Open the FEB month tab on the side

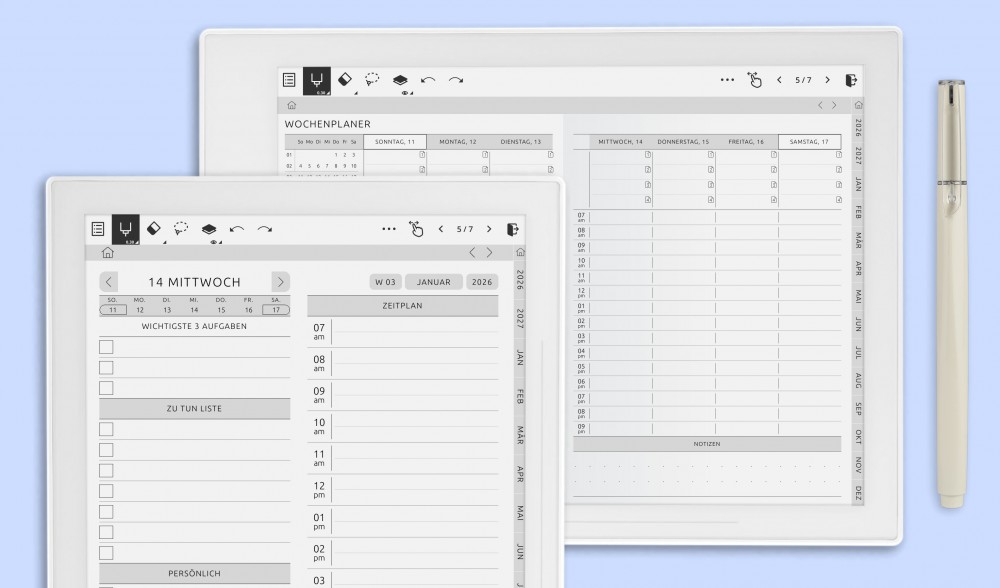520,395
